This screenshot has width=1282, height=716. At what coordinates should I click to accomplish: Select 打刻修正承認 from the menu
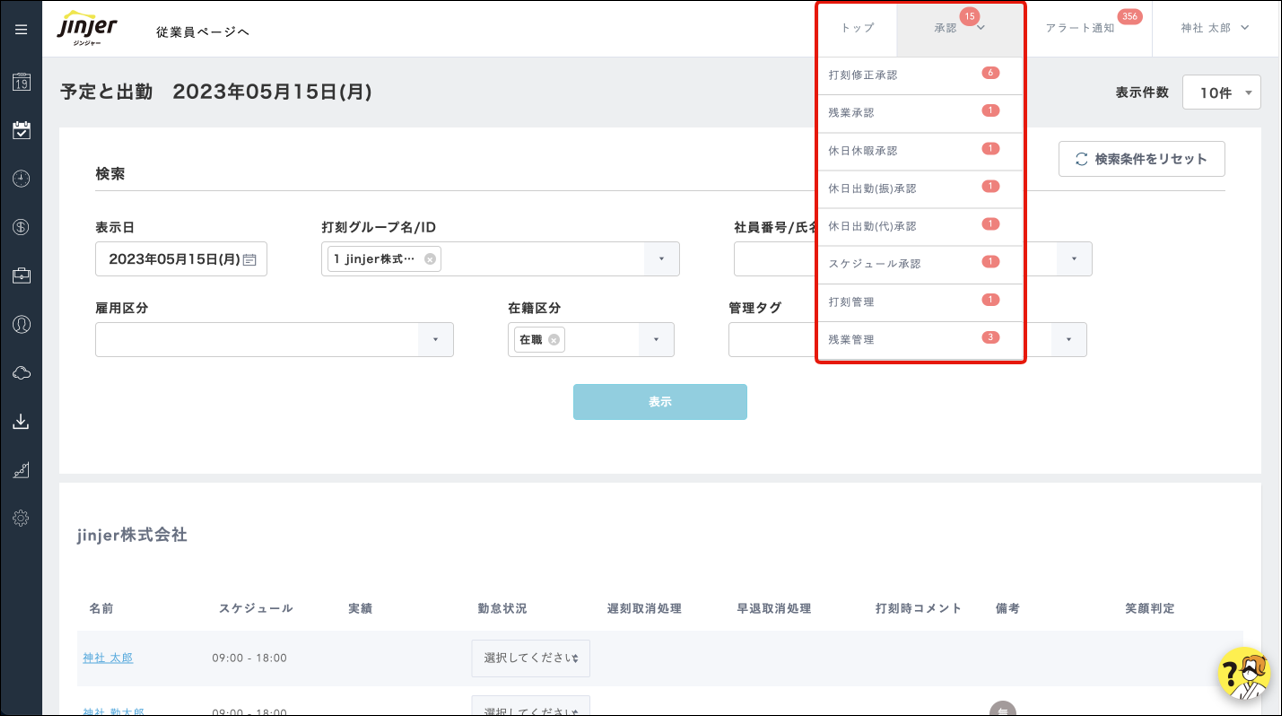863,75
